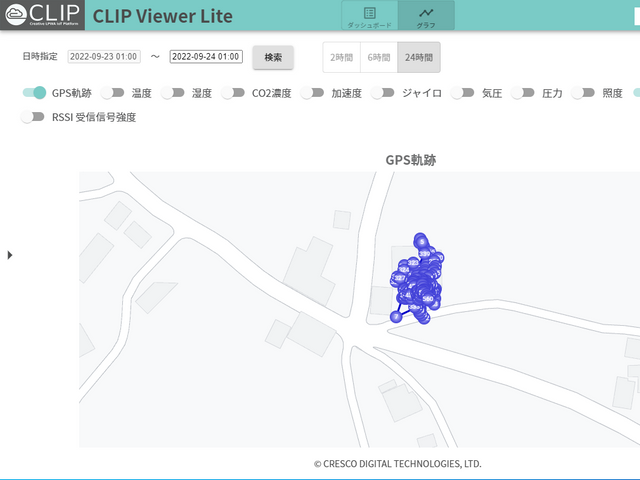The width and height of the screenshot is (640, 480).
Task: Disable the GPS軌跡 toggle
Action: click(34, 93)
